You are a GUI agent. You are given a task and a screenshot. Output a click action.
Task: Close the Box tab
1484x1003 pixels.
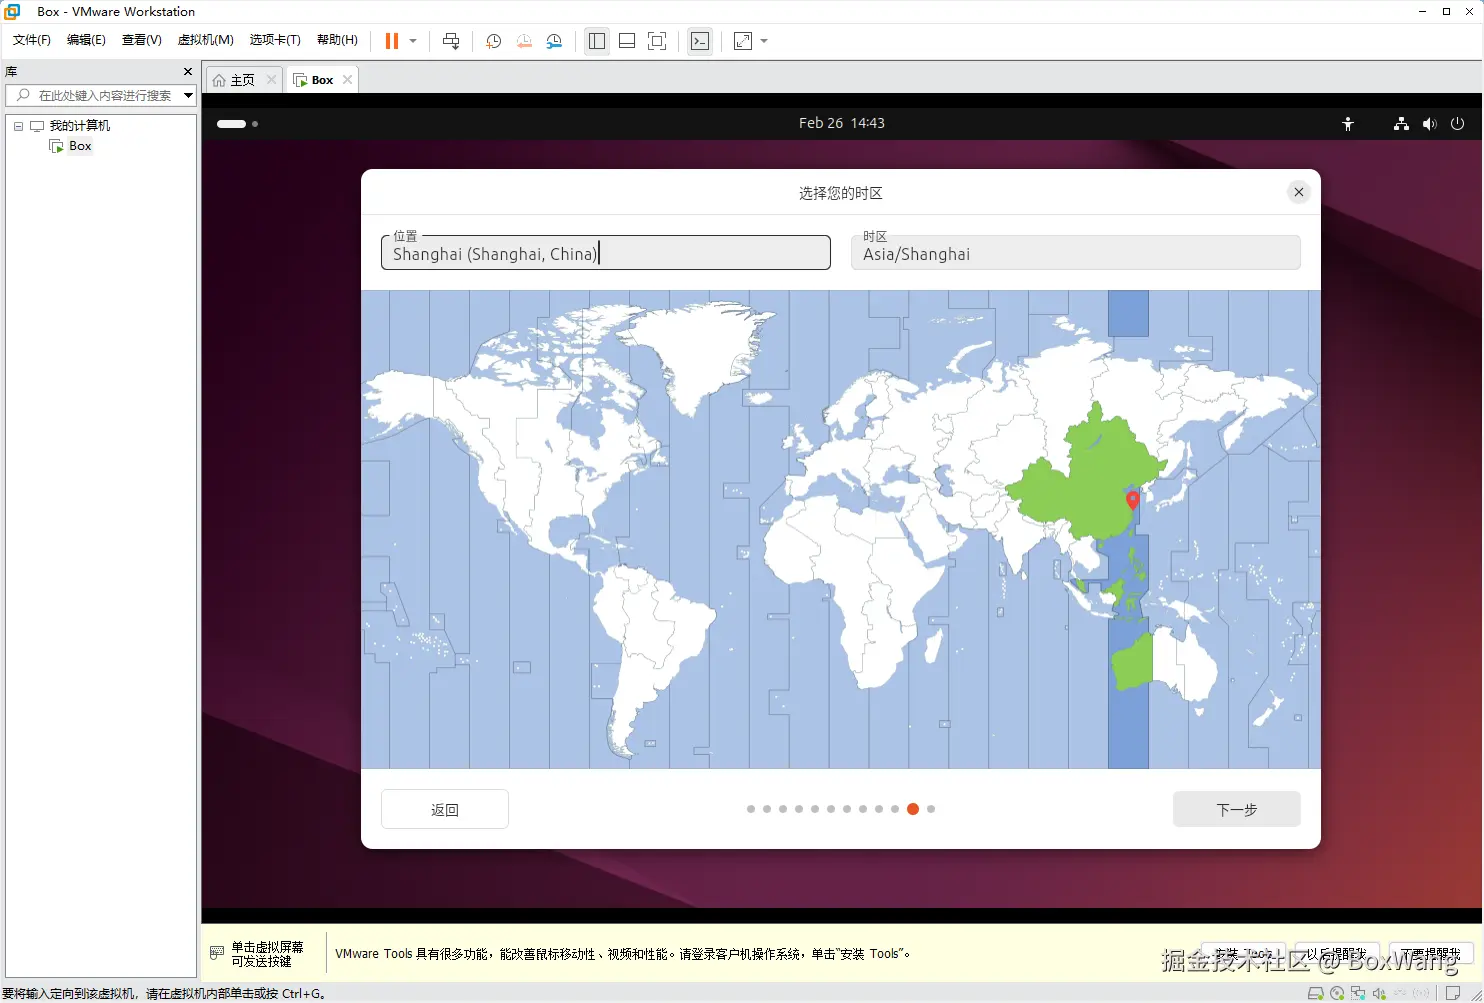[347, 80]
